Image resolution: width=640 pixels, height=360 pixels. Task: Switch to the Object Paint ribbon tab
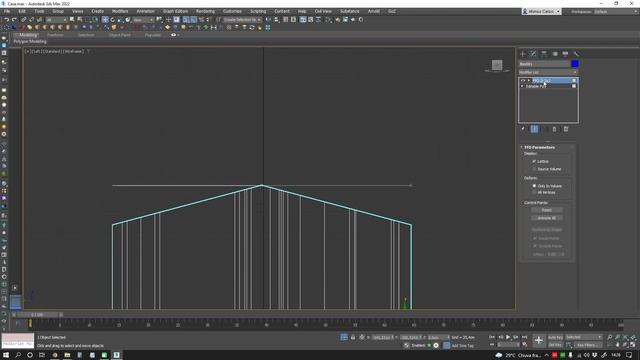[120, 35]
